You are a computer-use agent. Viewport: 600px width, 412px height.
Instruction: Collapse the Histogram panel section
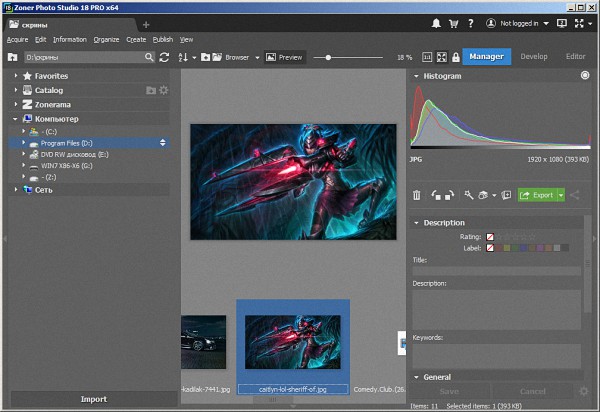(416, 76)
